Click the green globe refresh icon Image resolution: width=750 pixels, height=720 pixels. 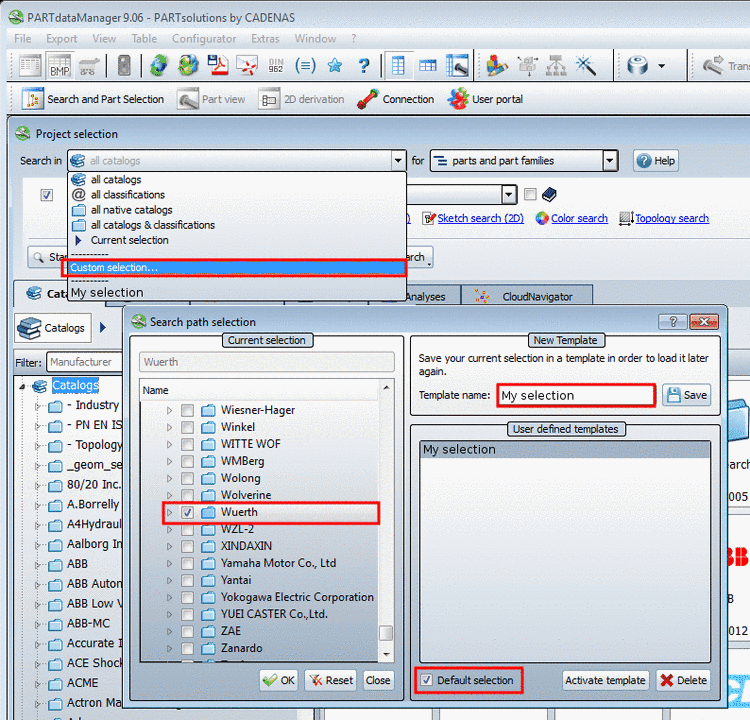159,66
